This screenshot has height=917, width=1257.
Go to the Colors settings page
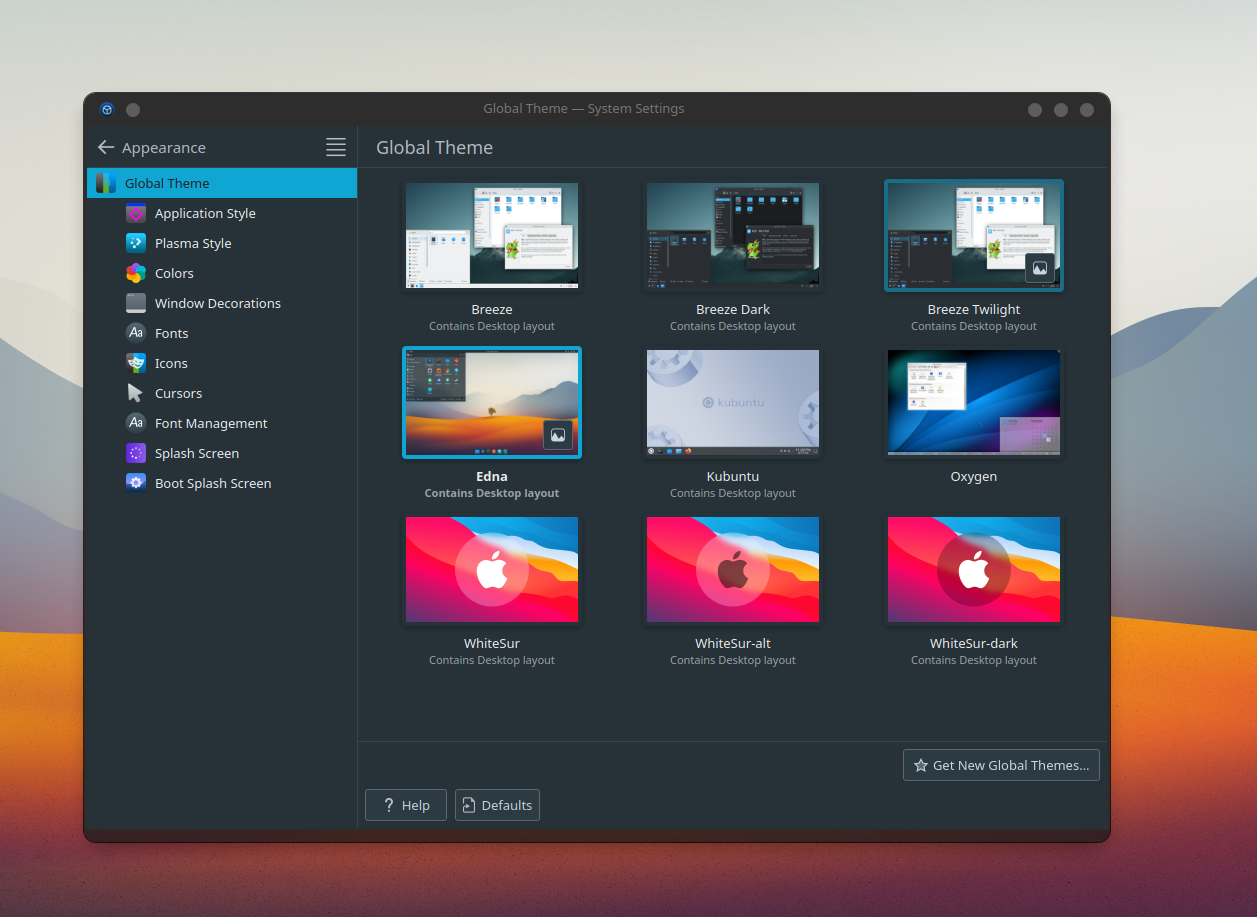coord(222,273)
